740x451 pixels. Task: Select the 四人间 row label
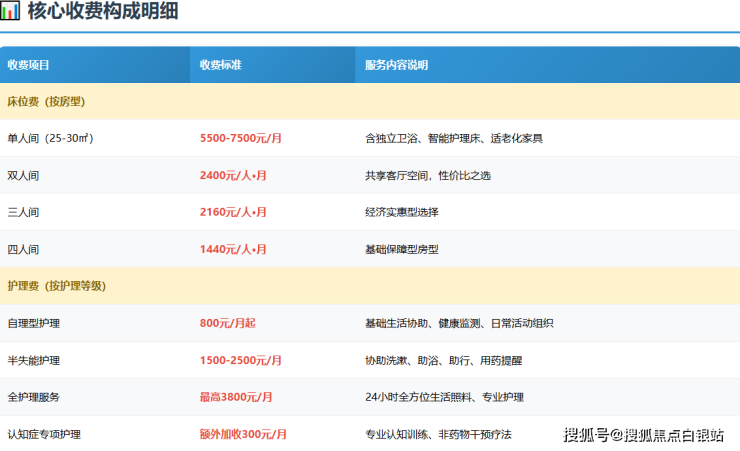[23, 249]
